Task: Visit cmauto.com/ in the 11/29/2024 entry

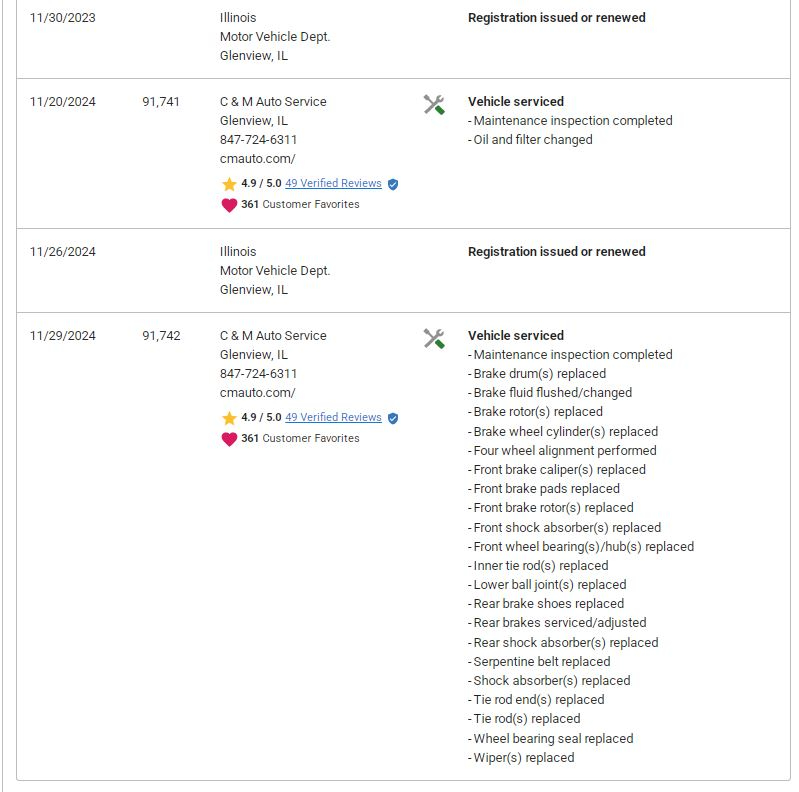Action: click(x=257, y=392)
